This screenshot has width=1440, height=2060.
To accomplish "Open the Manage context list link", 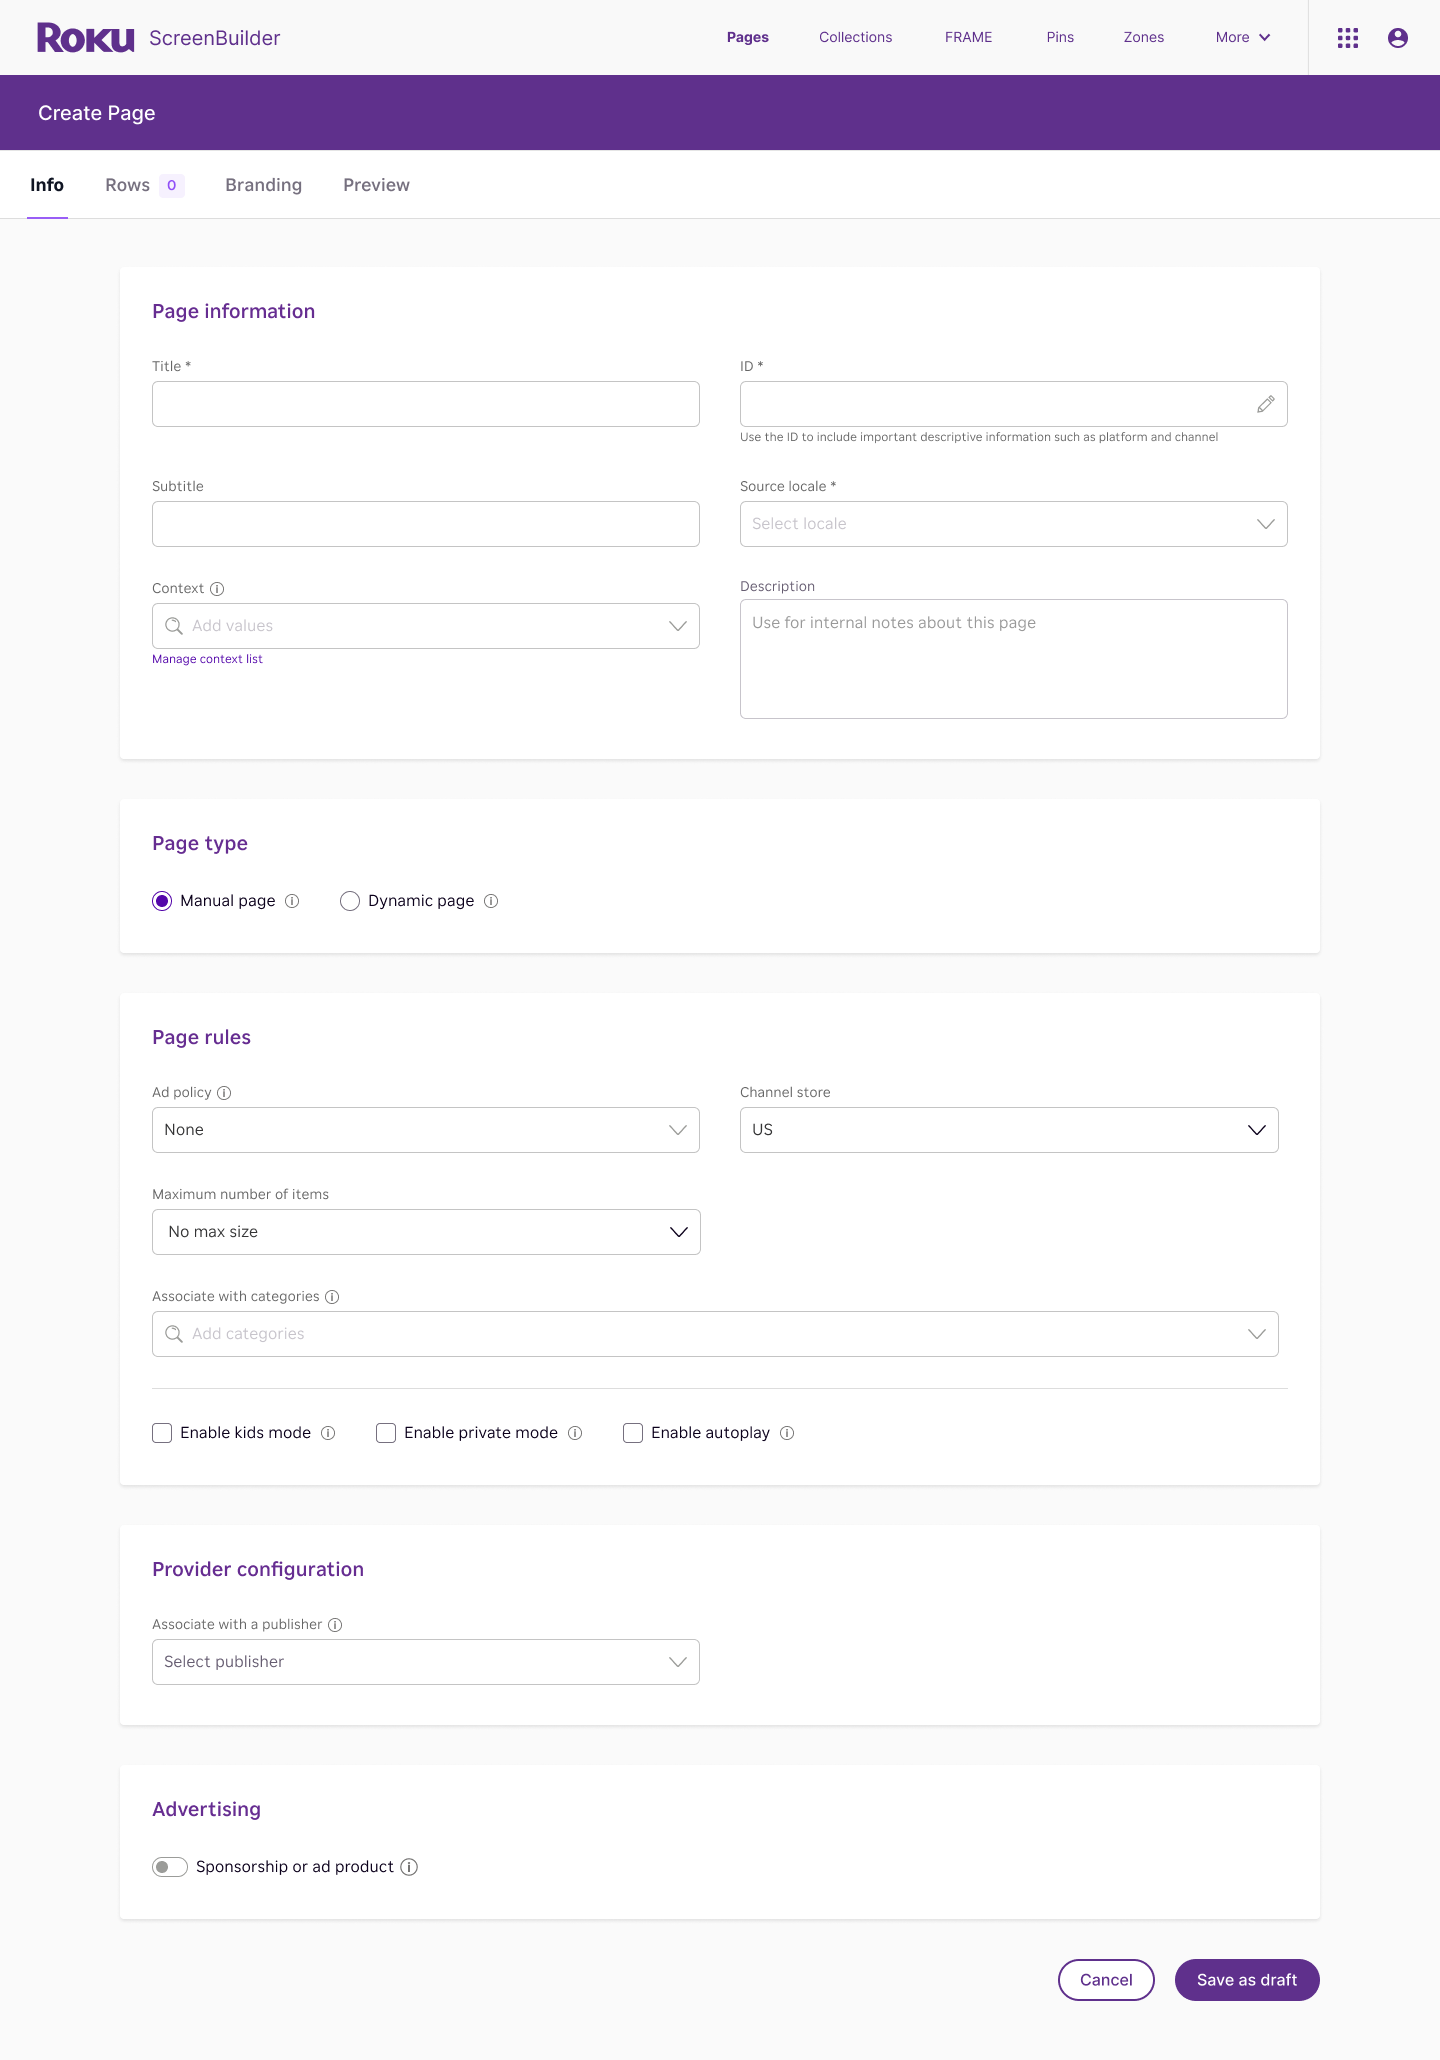I will point(207,660).
